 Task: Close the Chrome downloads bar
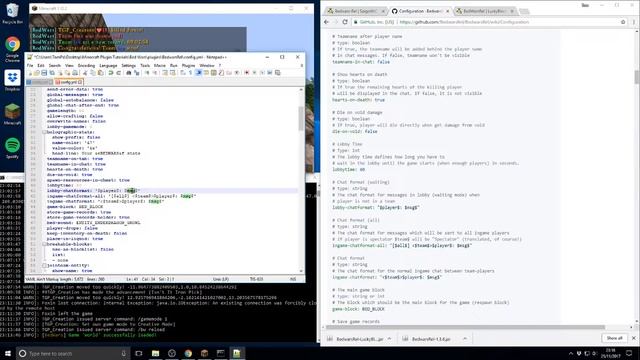[633, 338]
